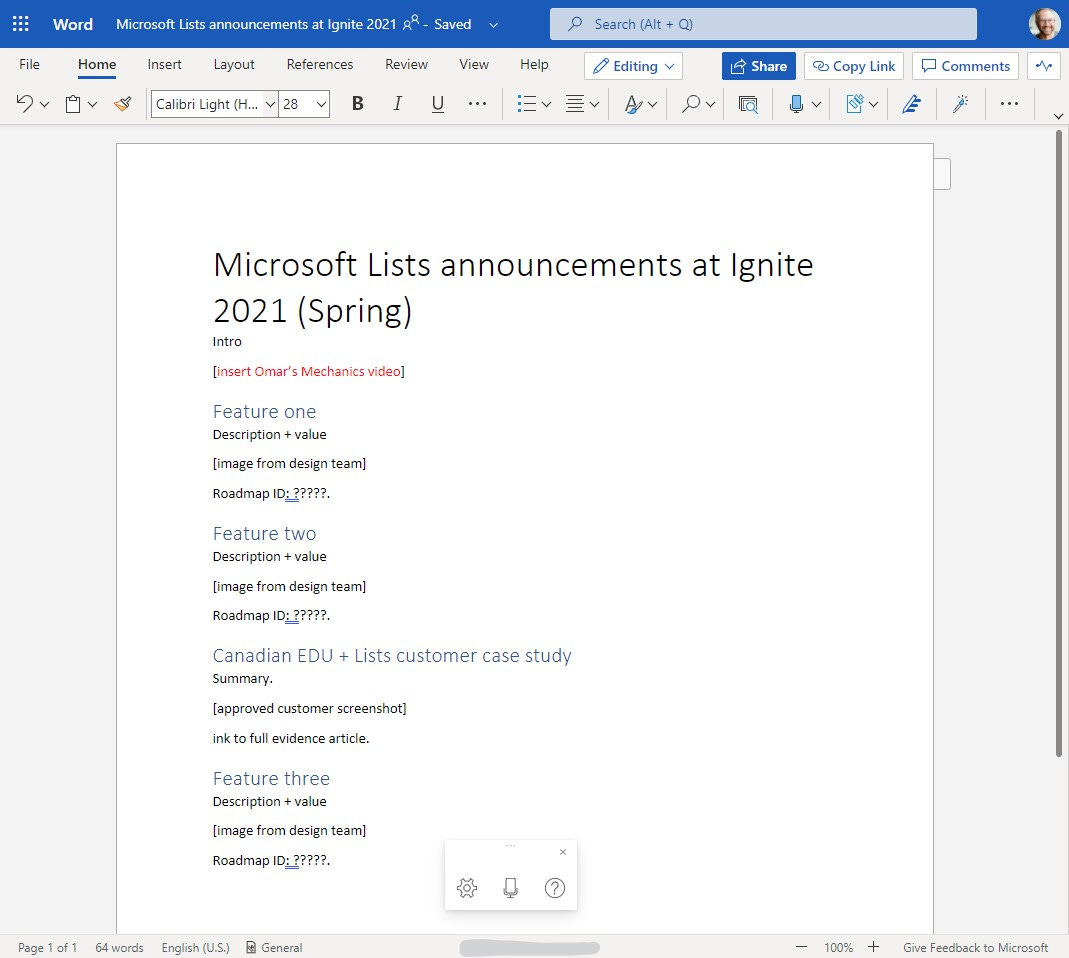Click the Undo icon
1069x958 pixels.
(x=24, y=104)
